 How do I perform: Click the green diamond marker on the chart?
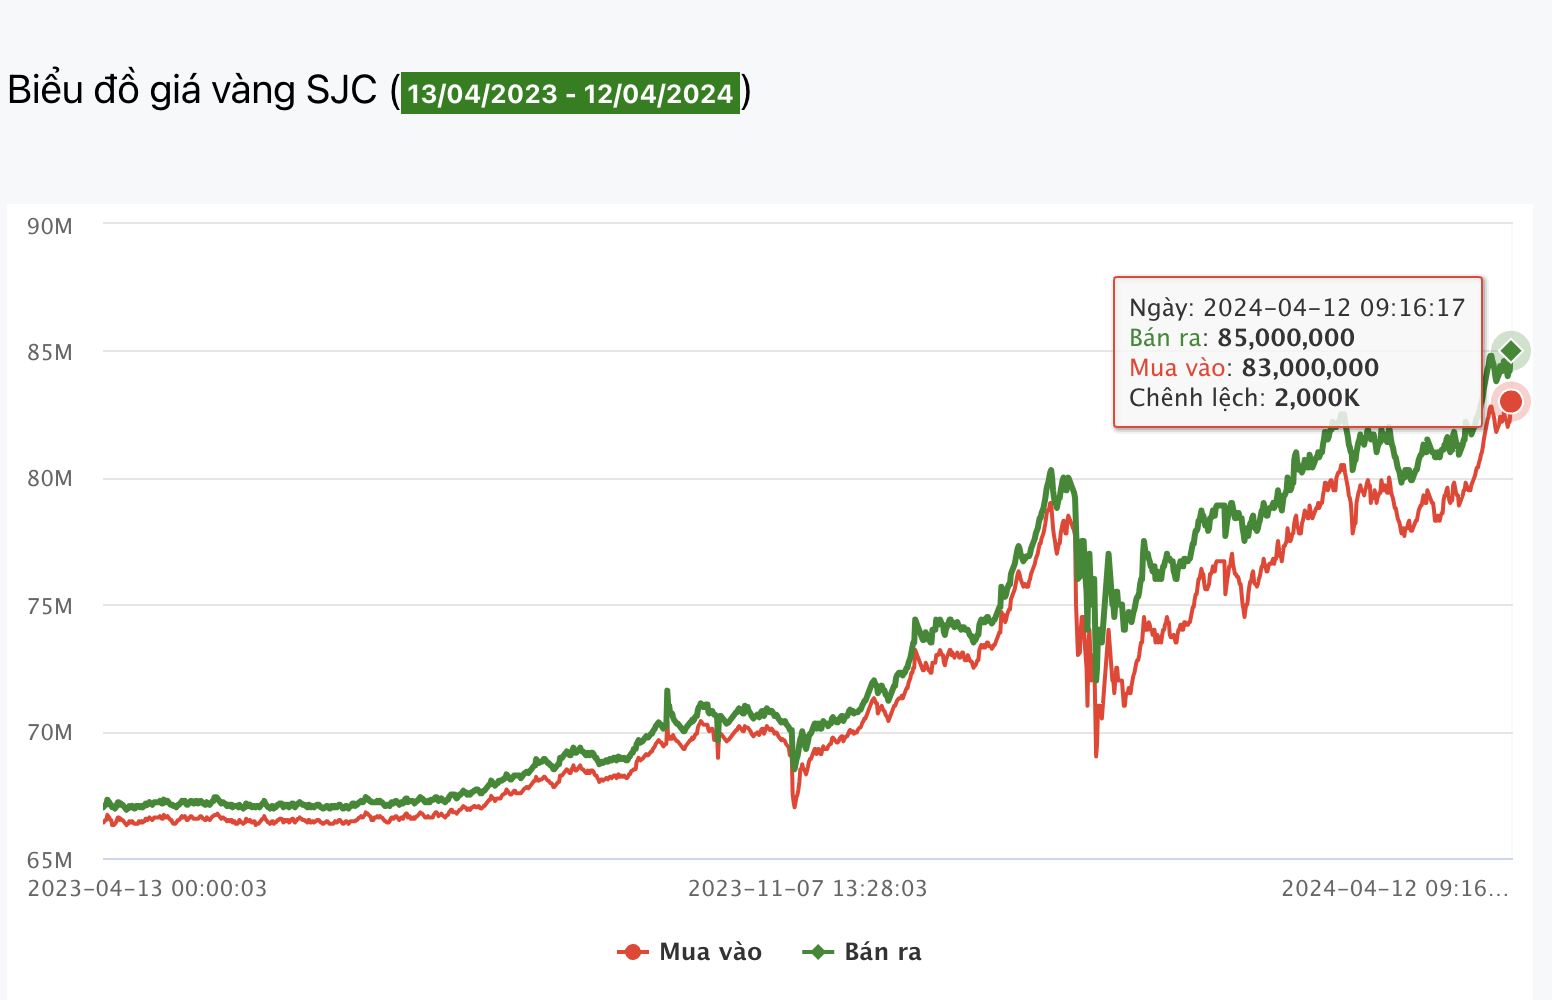tap(1511, 351)
